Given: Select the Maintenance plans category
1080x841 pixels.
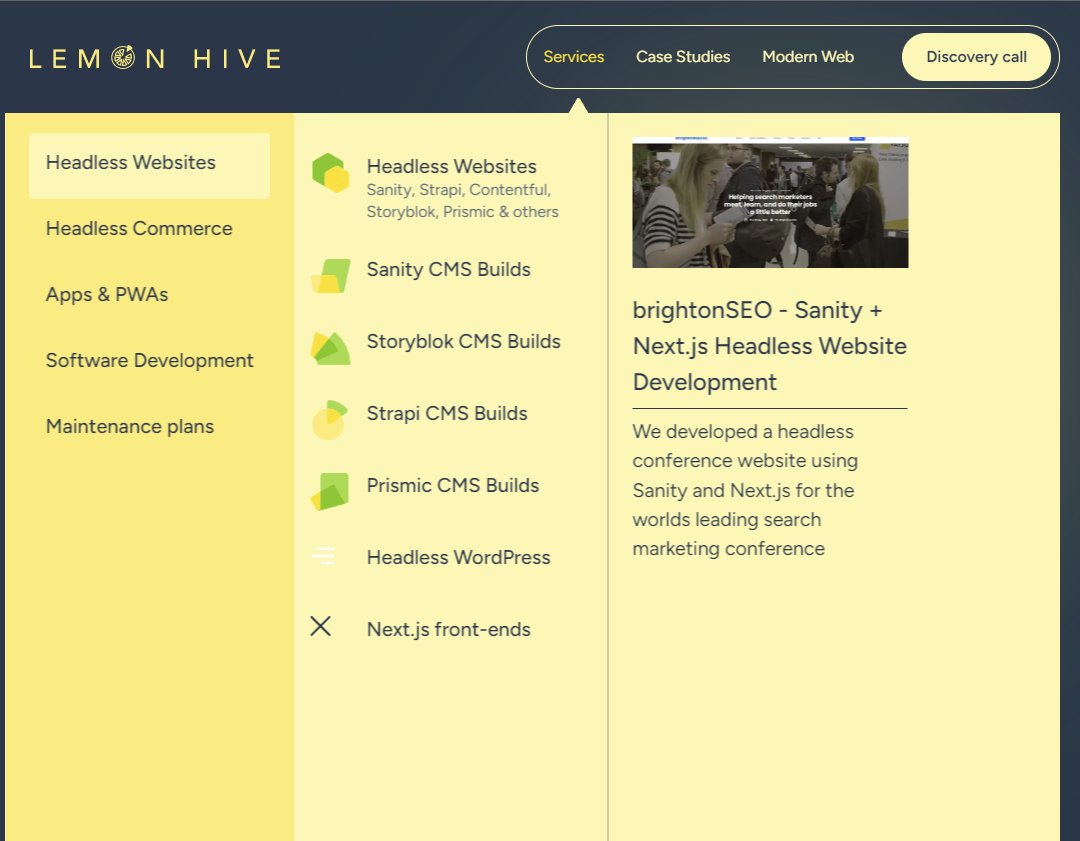Looking at the screenshot, I should point(129,426).
